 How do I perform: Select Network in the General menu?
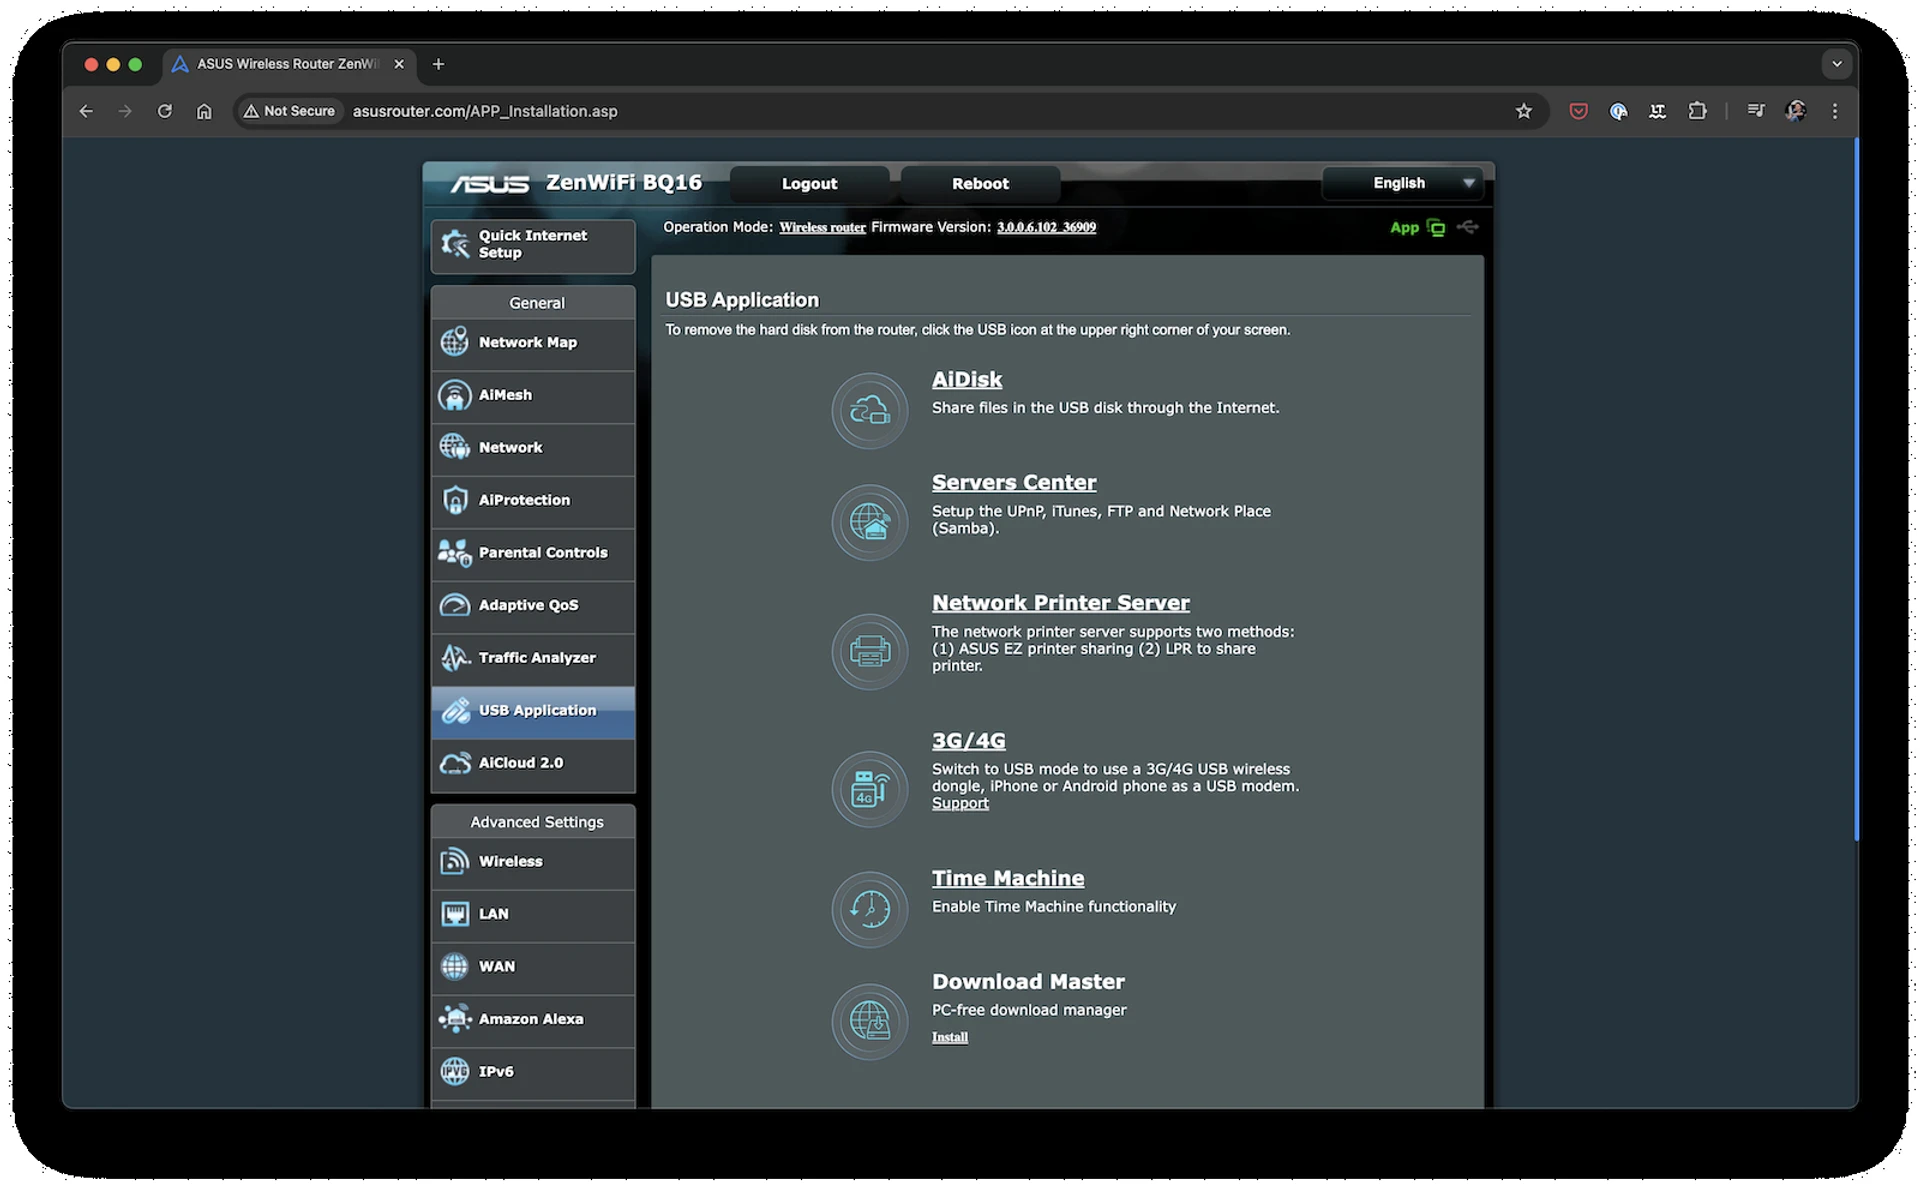[x=533, y=448]
